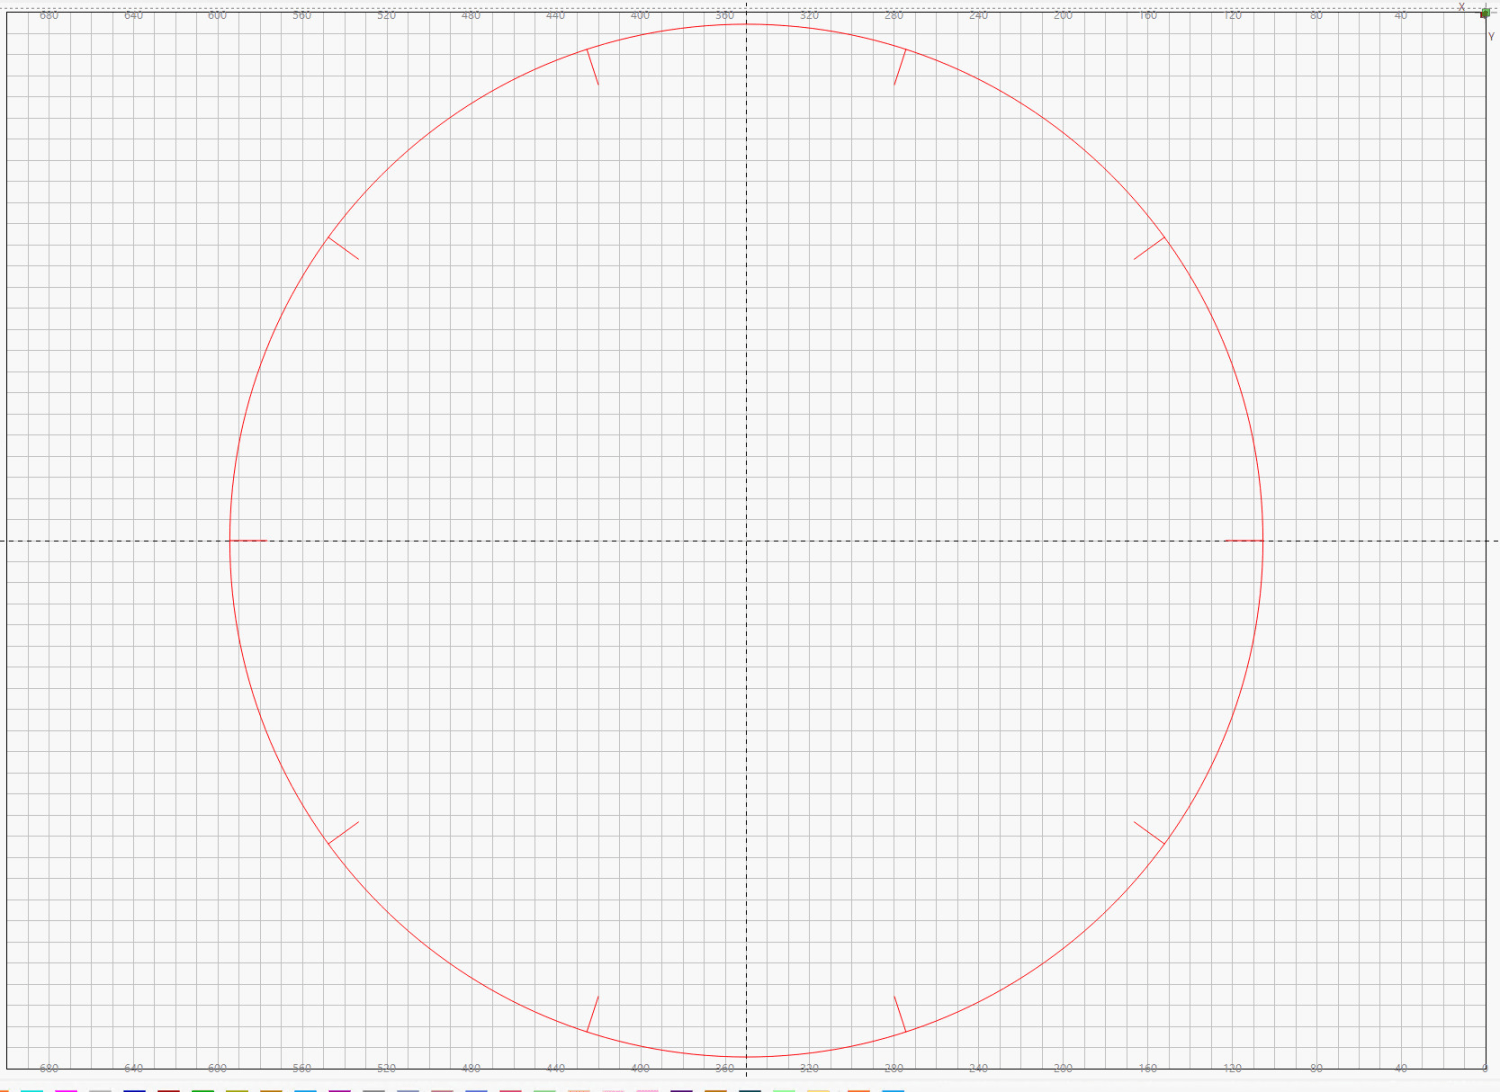Click the 640 label on the bottom ruler
Image resolution: width=1500 pixels, height=1092 pixels.
[133, 1069]
